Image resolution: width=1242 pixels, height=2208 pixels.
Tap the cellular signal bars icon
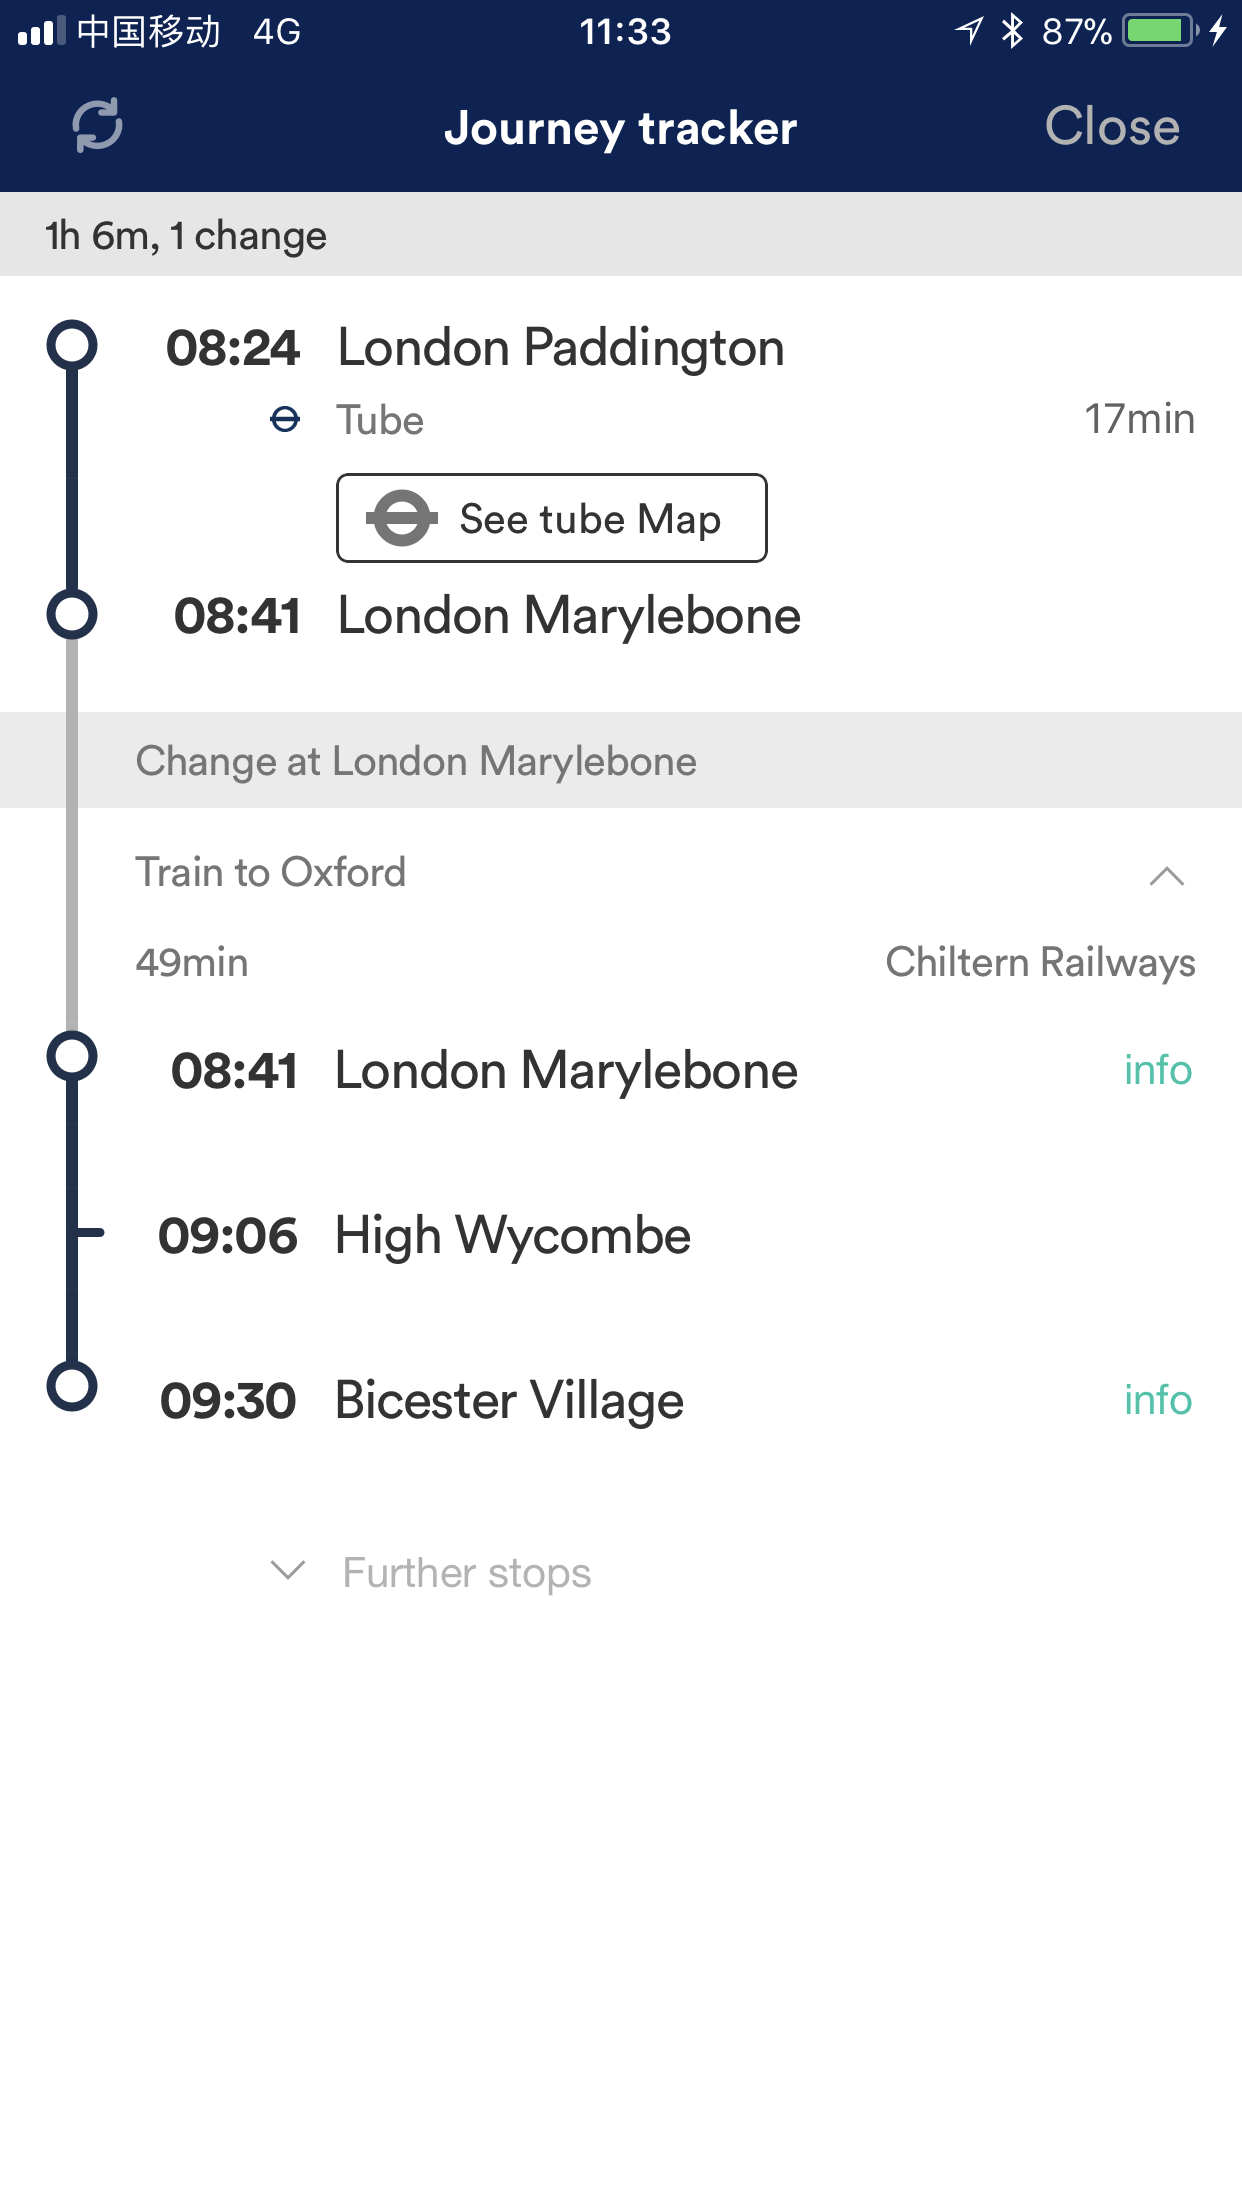(41, 31)
